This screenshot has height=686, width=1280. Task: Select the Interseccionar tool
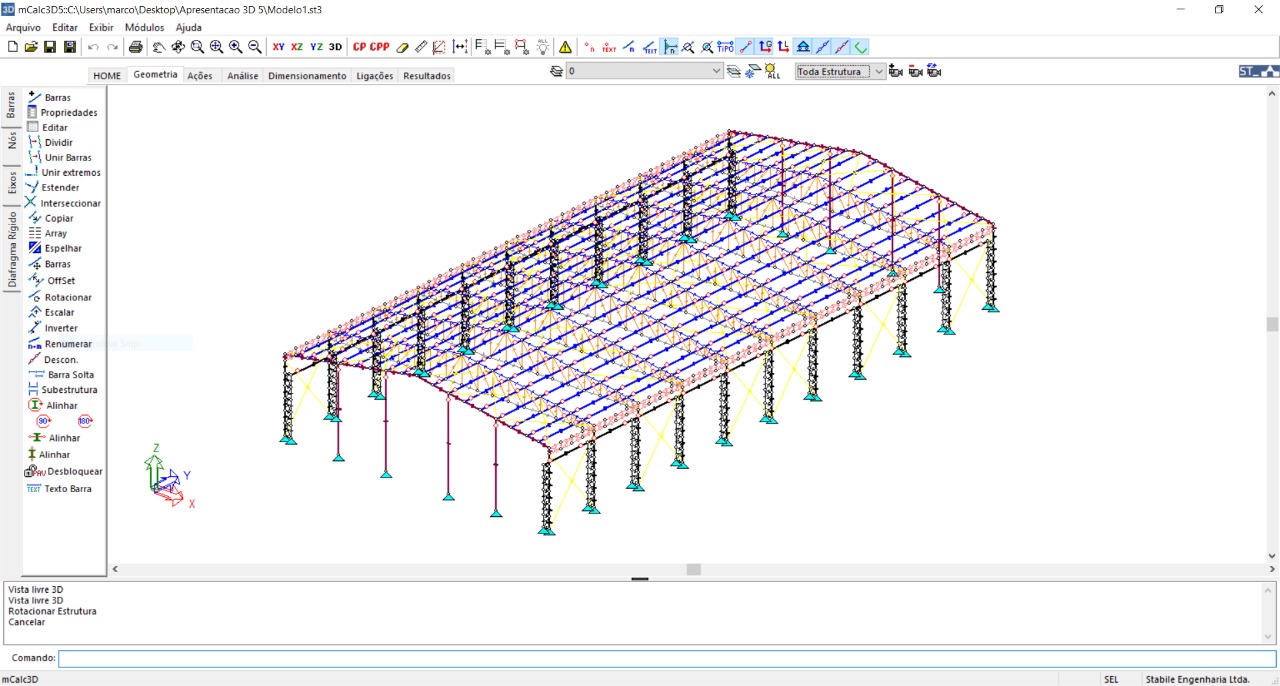pos(63,203)
